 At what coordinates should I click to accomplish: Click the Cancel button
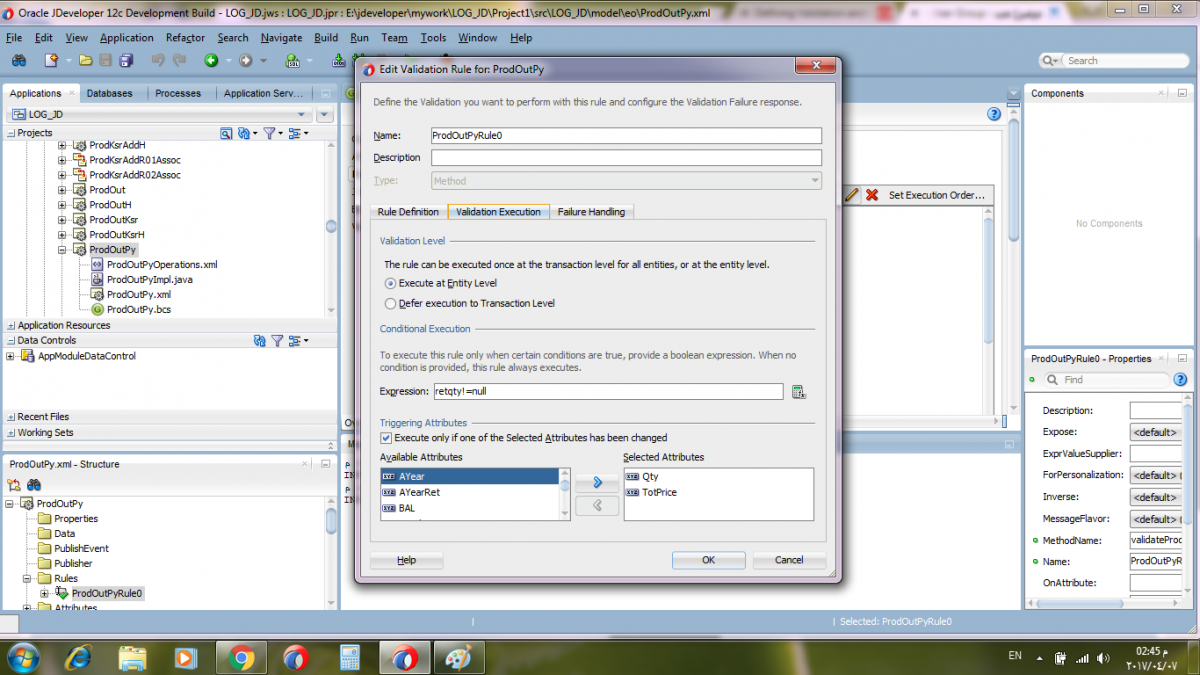[789, 560]
